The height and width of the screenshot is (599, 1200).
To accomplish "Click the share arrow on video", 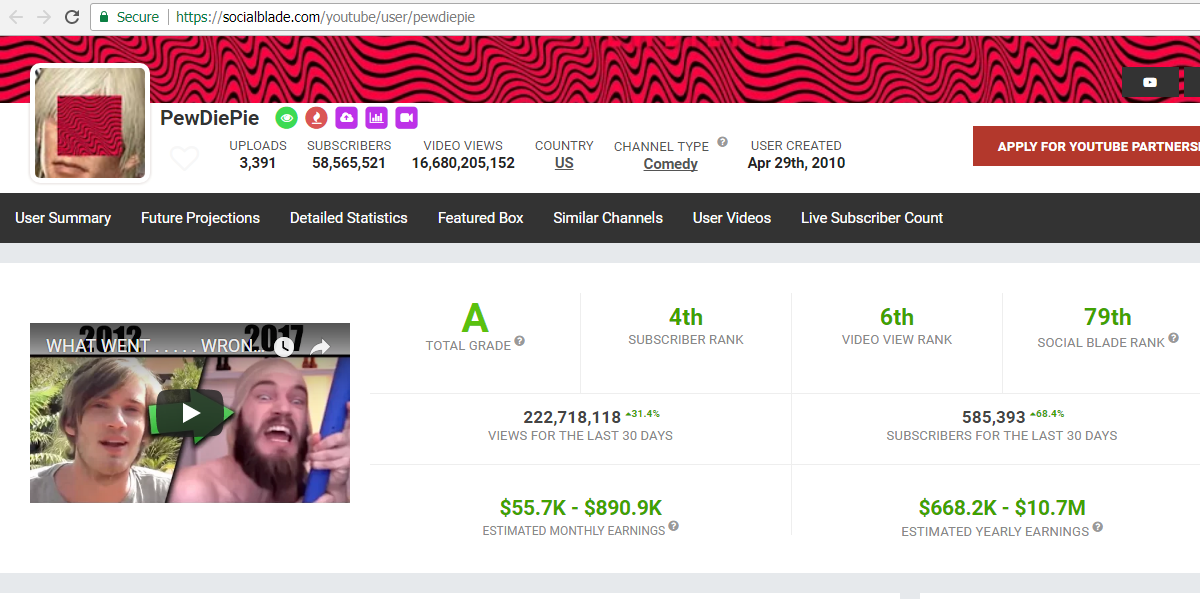I will click(320, 346).
